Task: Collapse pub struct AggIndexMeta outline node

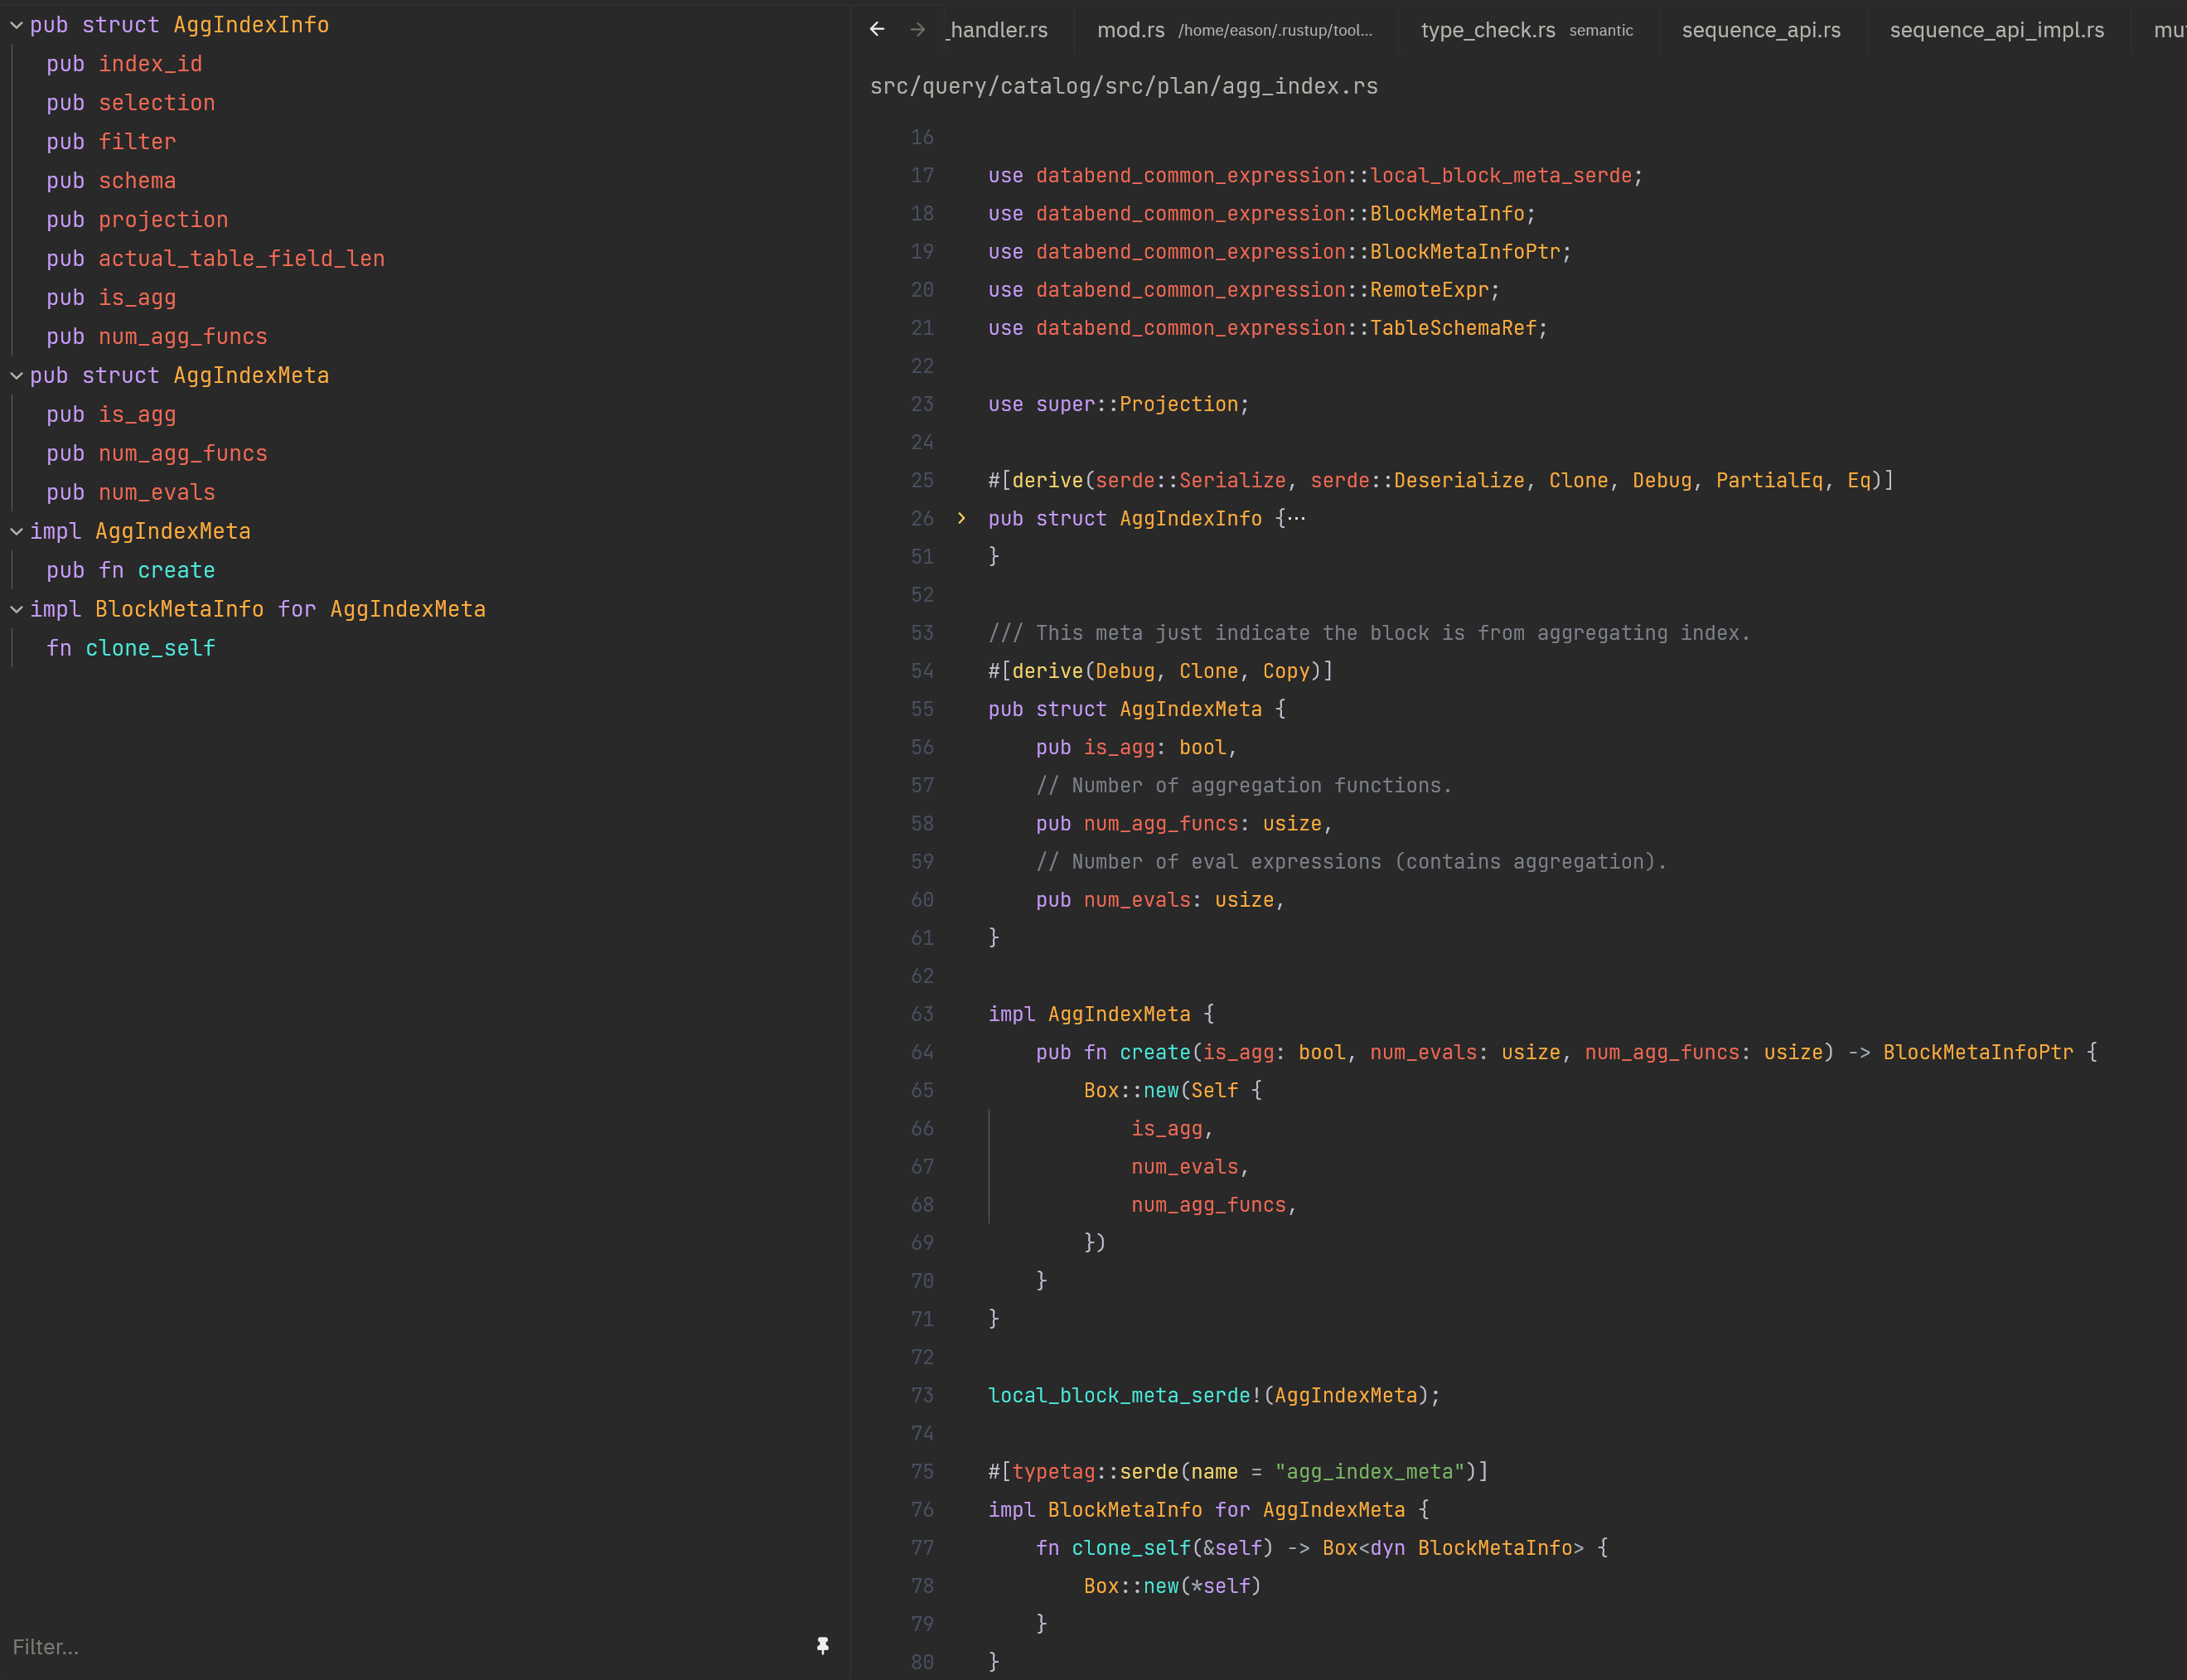Action: (x=17, y=376)
